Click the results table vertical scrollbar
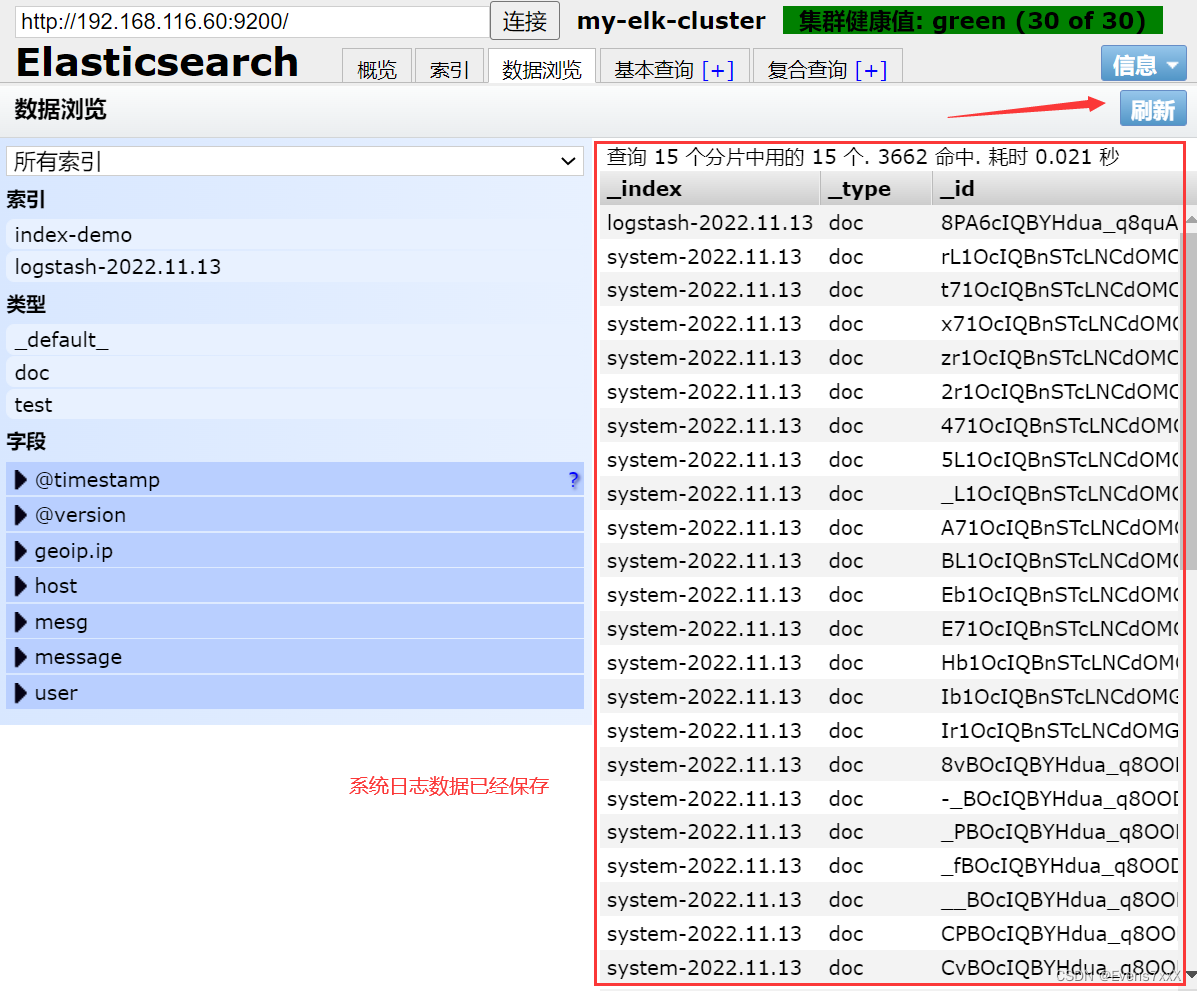This screenshot has height=991, width=1197. (1190, 401)
